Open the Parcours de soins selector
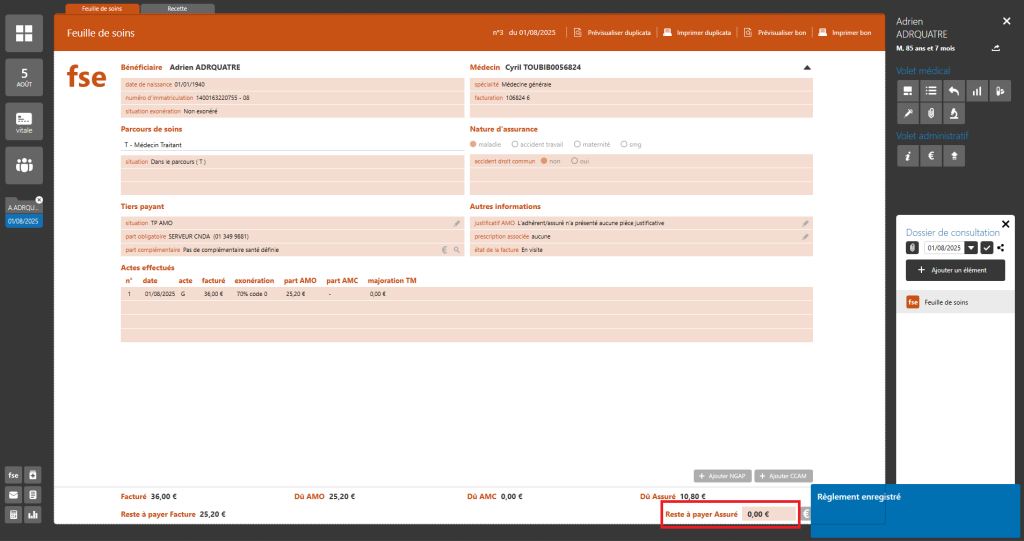This screenshot has width=1024, height=541. click(x=290, y=144)
